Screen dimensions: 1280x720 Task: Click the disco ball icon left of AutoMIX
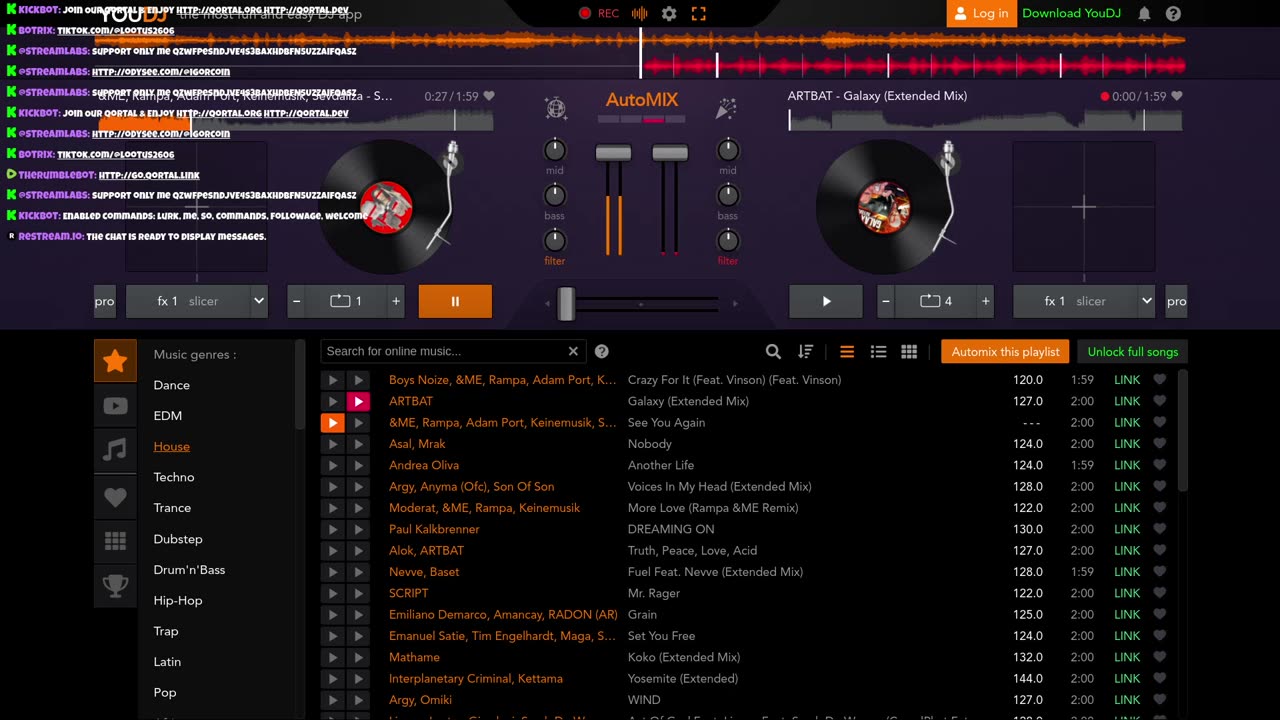[x=555, y=109]
